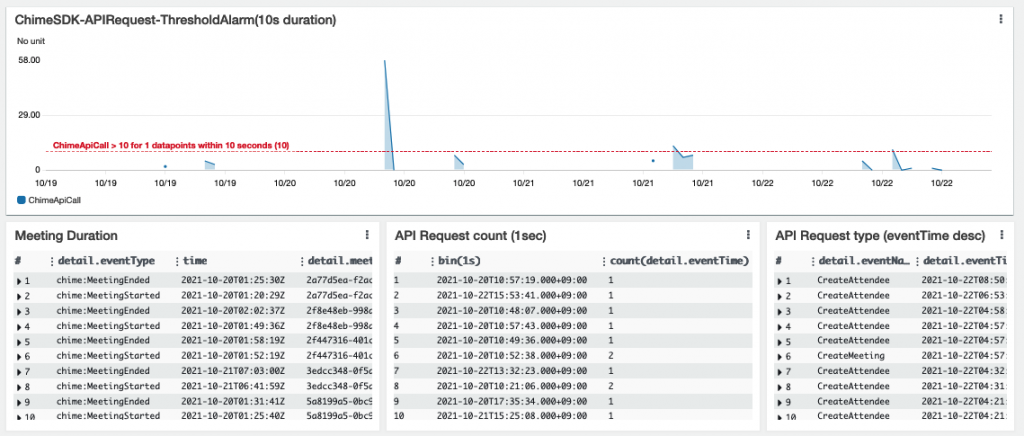
Task: Select bin cell 2021-10-20T10:57:19.000+09:00
Action: (511, 281)
